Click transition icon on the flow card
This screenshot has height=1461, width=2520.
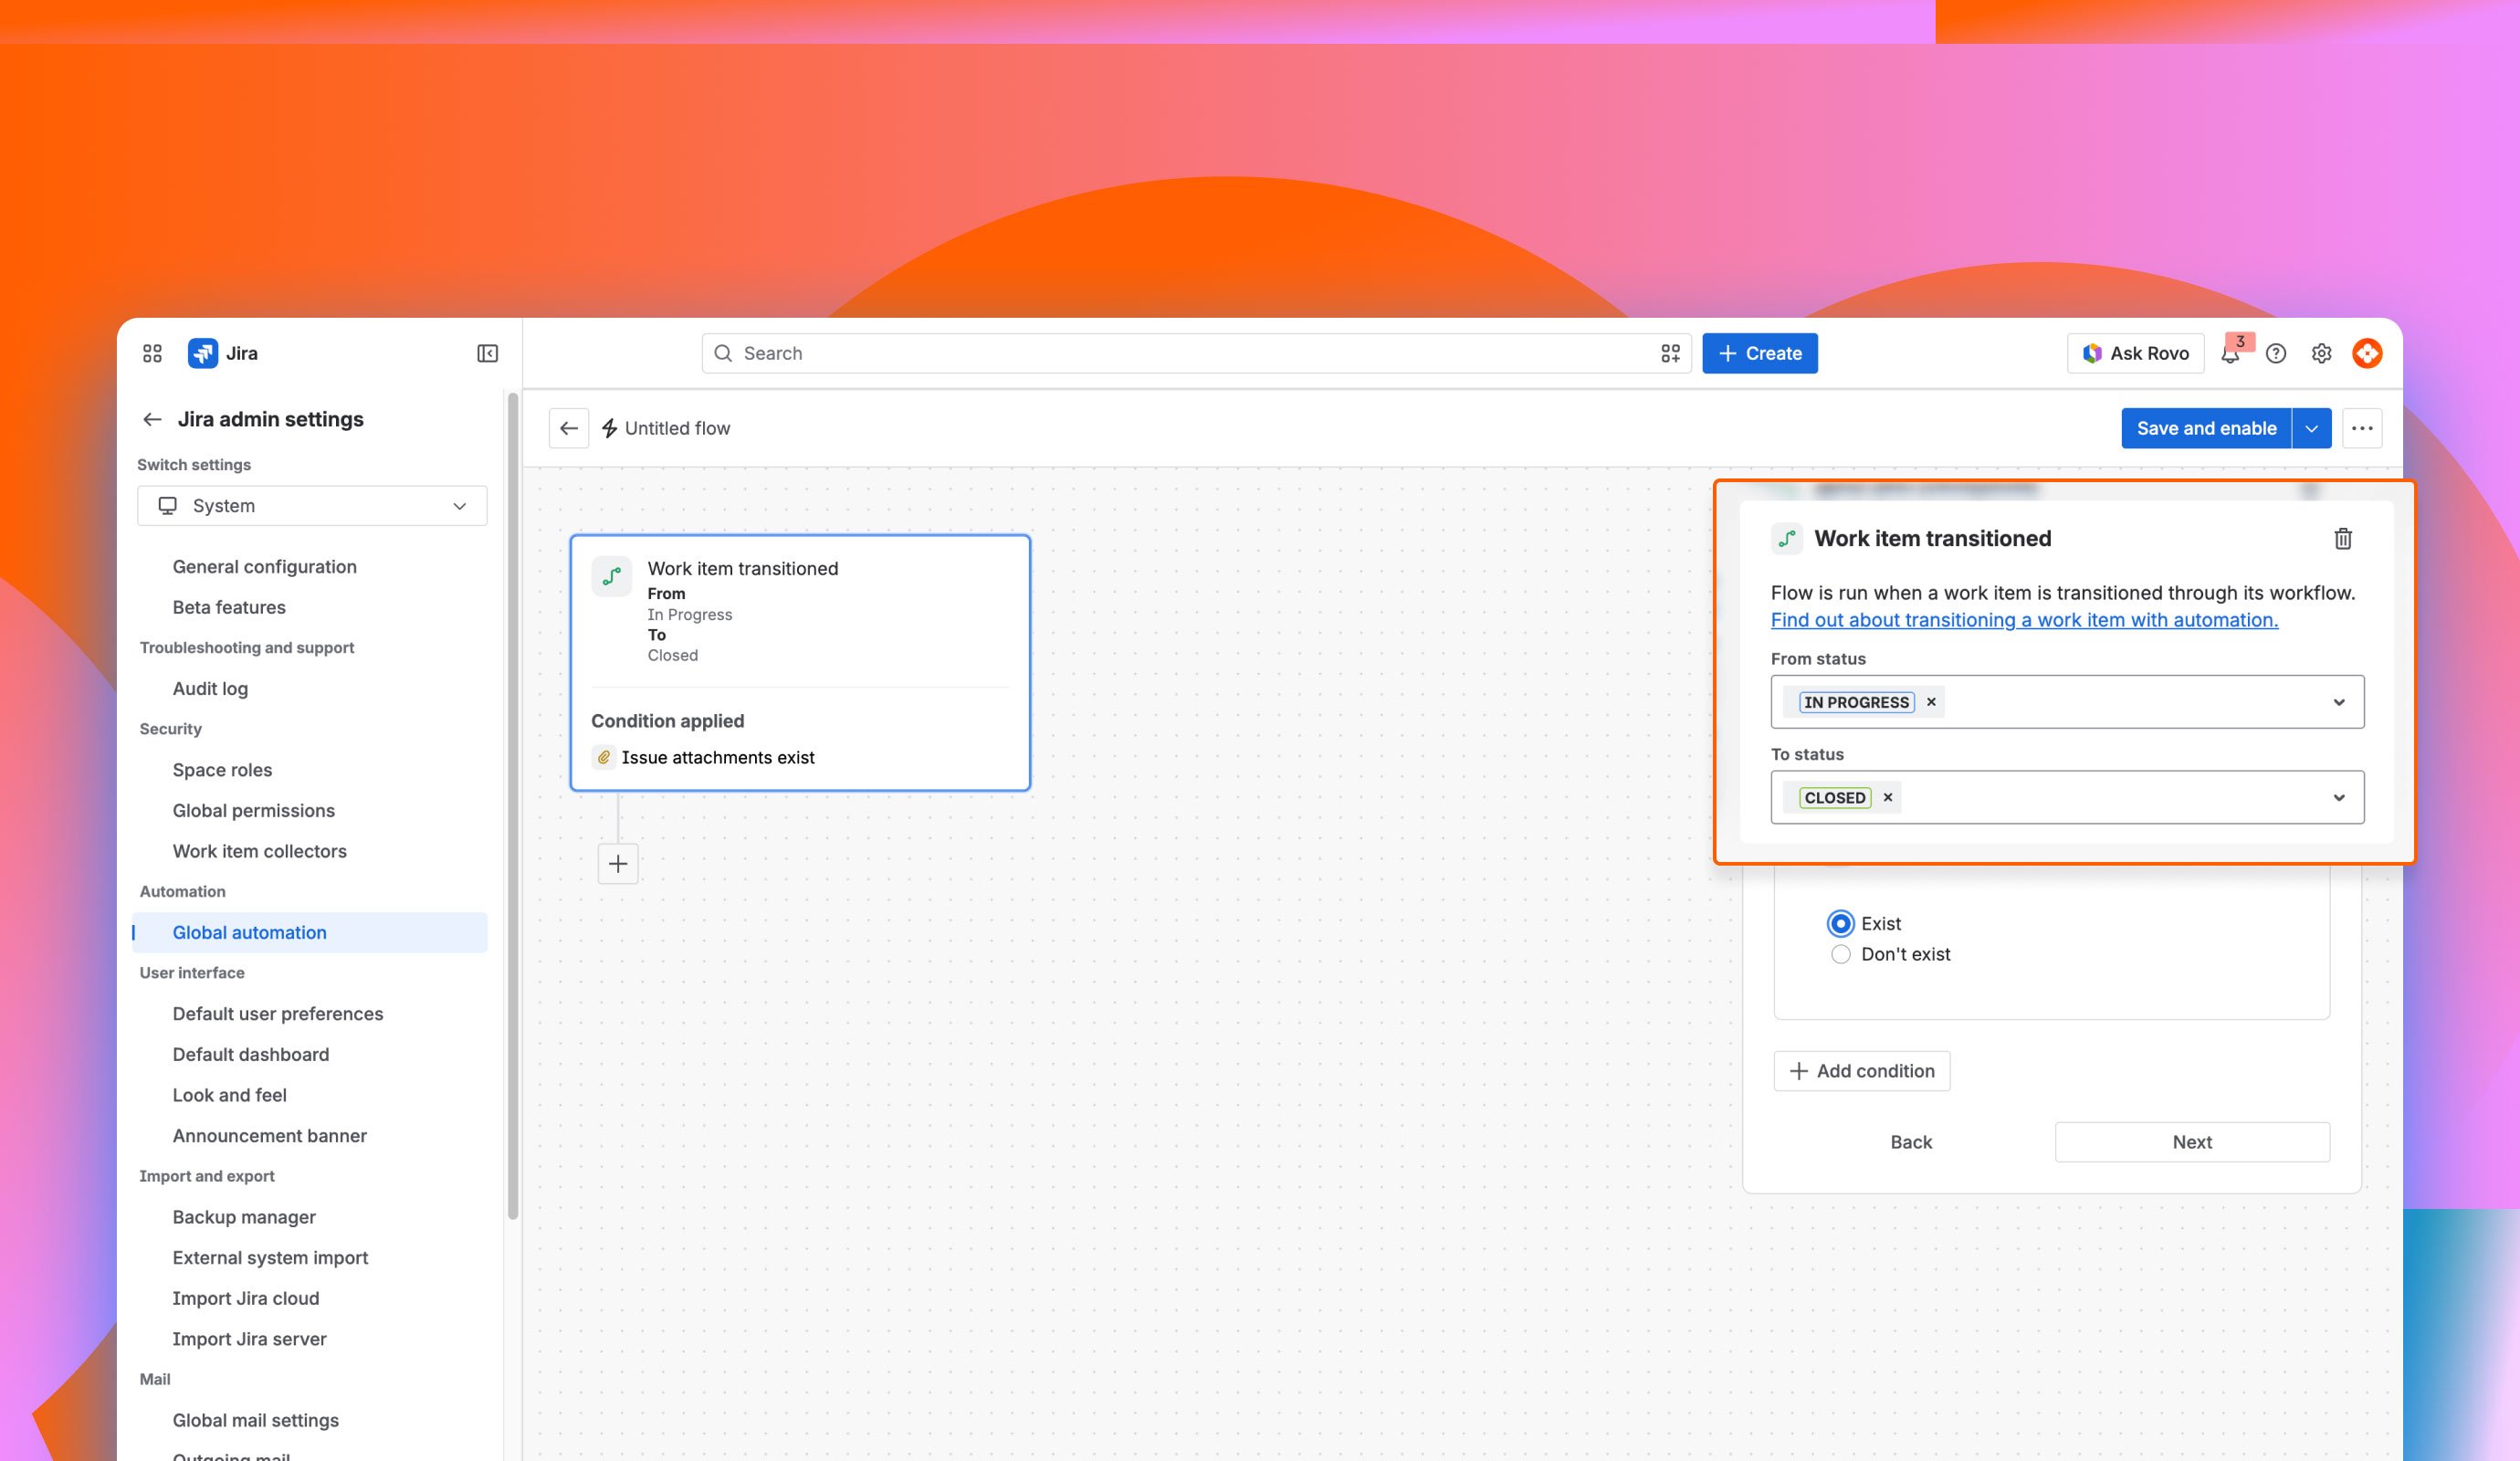click(611, 576)
